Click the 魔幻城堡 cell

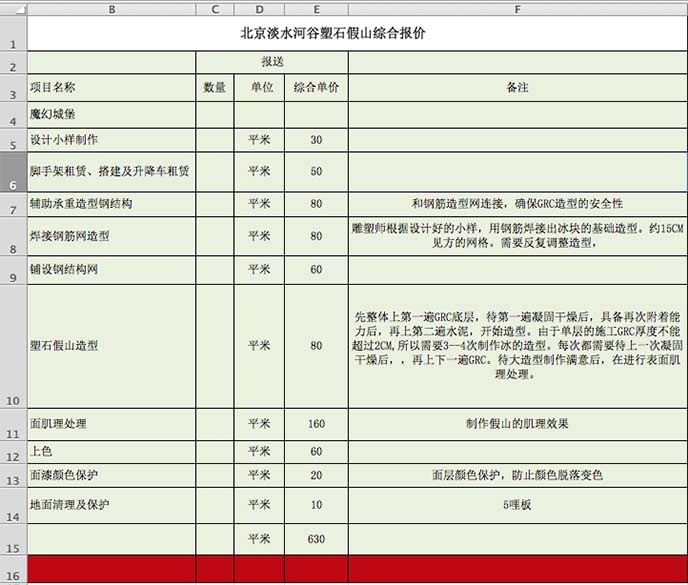pyautogui.click(x=111, y=115)
